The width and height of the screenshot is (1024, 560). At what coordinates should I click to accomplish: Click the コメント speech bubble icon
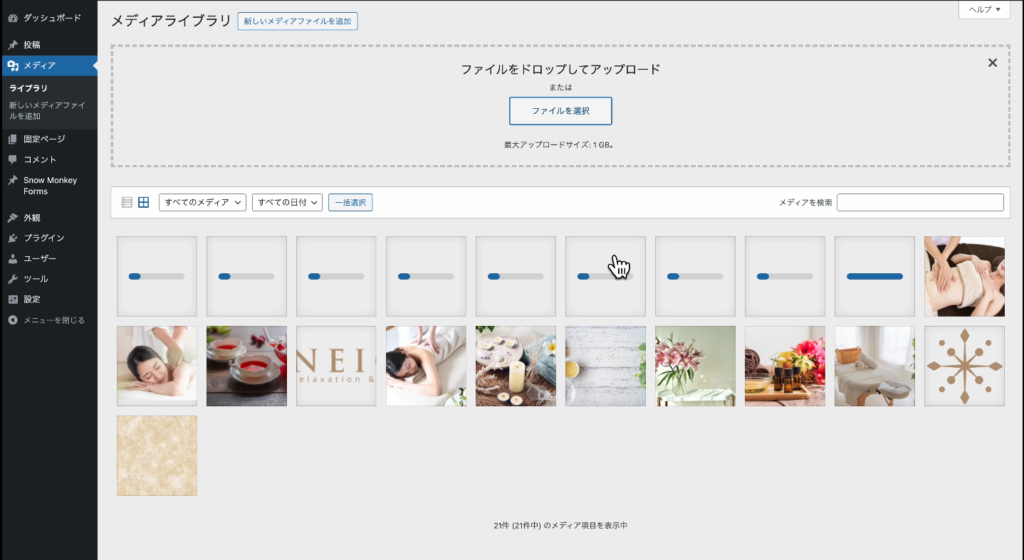click(x=12, y=159)
